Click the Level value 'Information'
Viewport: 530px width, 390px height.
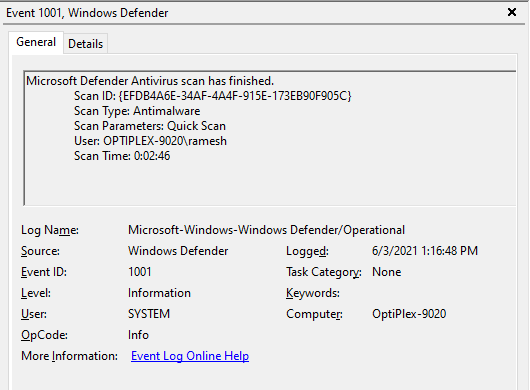pyautogui.click(x=159, y=293)
